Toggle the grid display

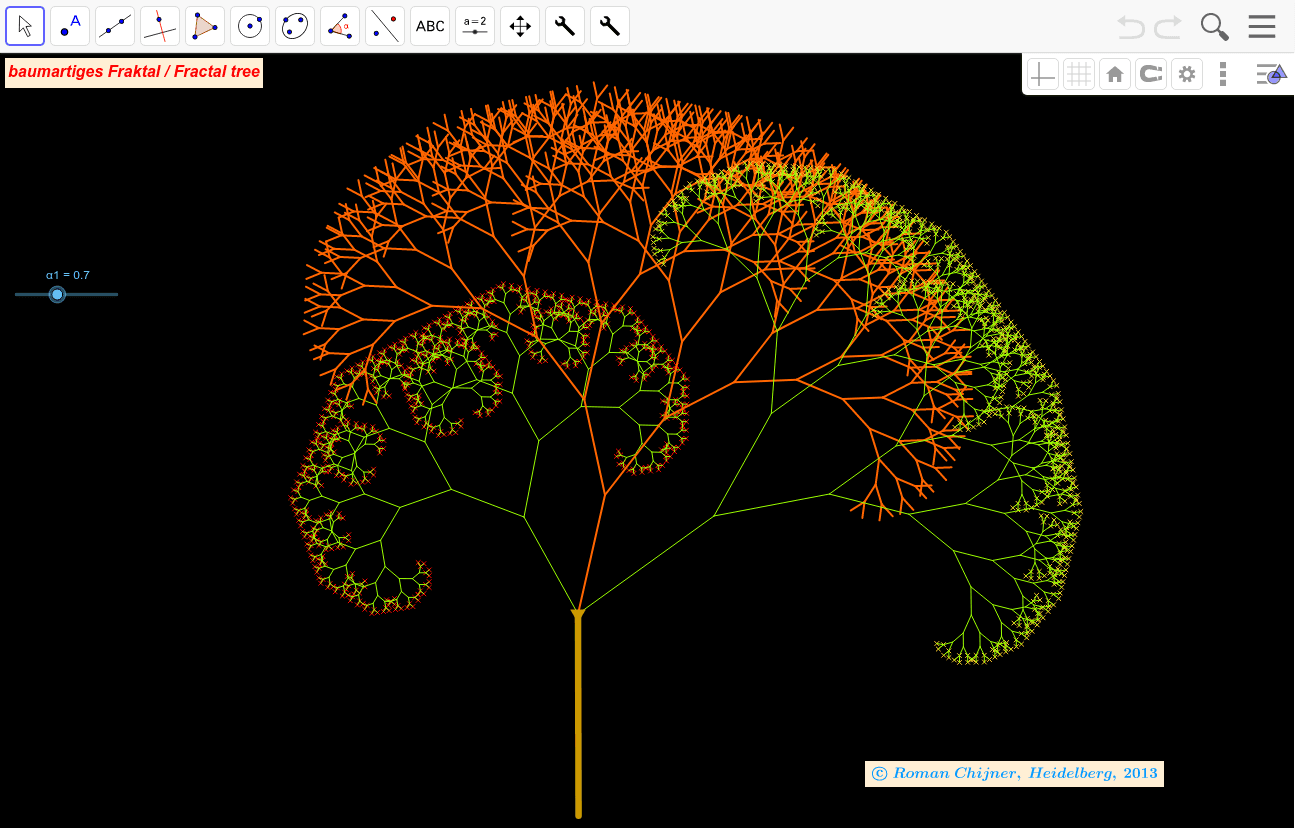click(1079, 74)
